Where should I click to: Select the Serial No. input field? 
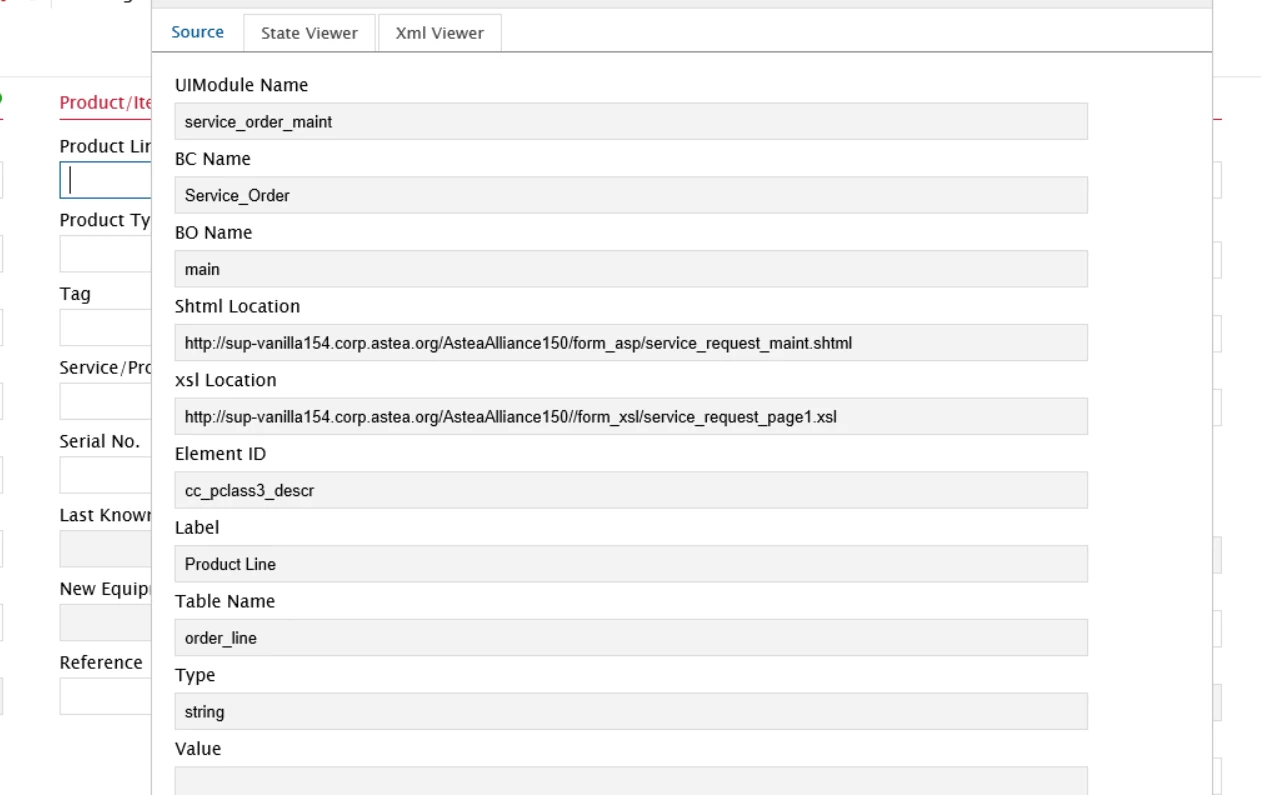pyautogui.click(x=105, y=475)
